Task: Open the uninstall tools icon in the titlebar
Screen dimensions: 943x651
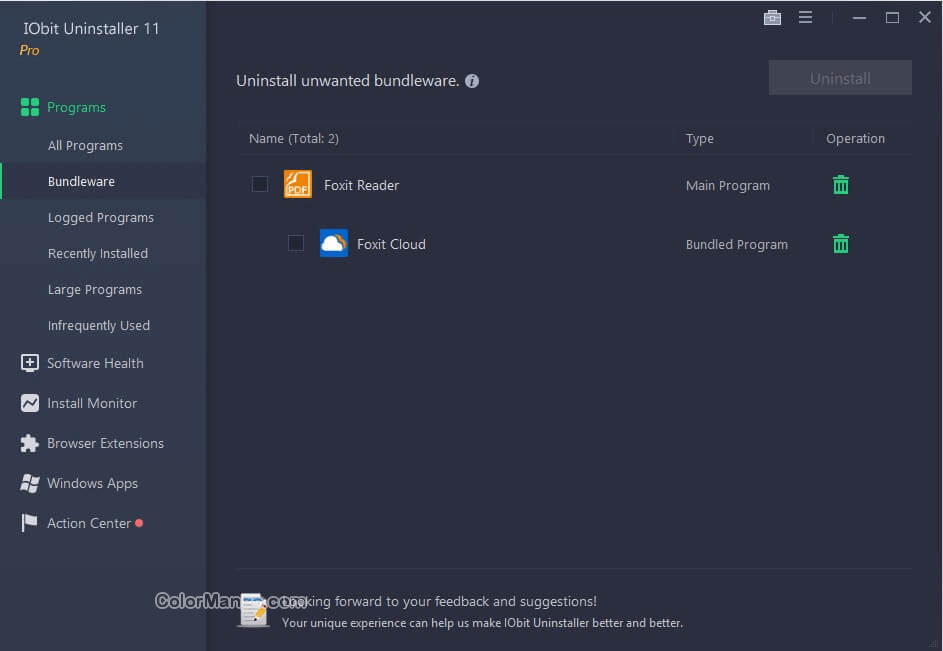Action: coord(772,17)
